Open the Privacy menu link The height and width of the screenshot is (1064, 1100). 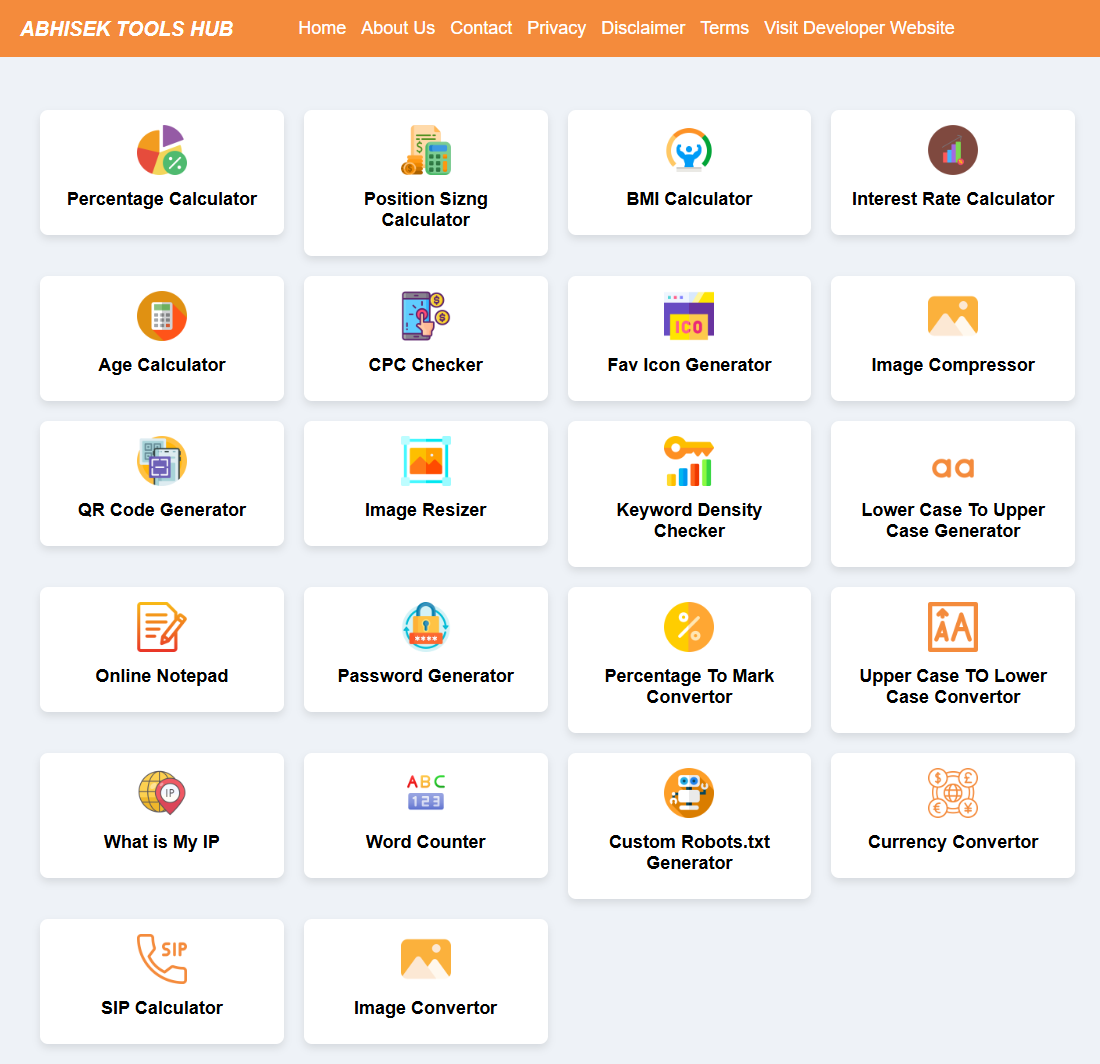556,28
